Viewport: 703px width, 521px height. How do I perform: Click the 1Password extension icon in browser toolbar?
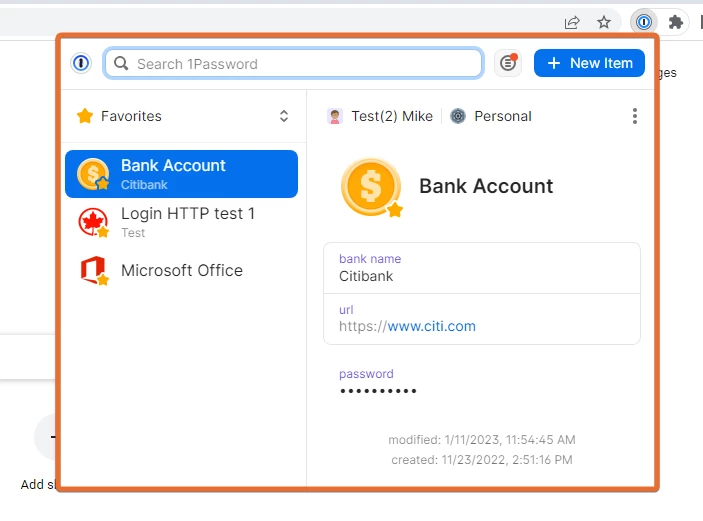644,22
